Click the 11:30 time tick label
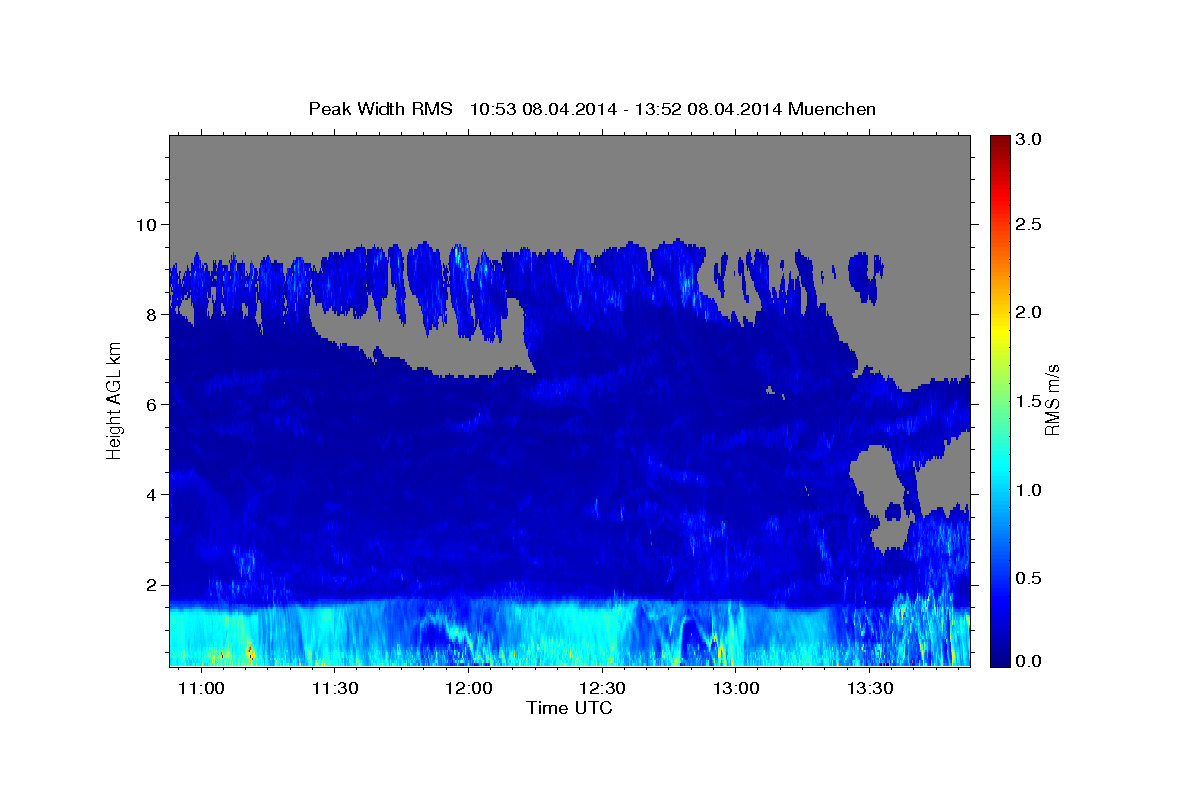The width and height of the screenshot is (1200, 800). point(336,689)
